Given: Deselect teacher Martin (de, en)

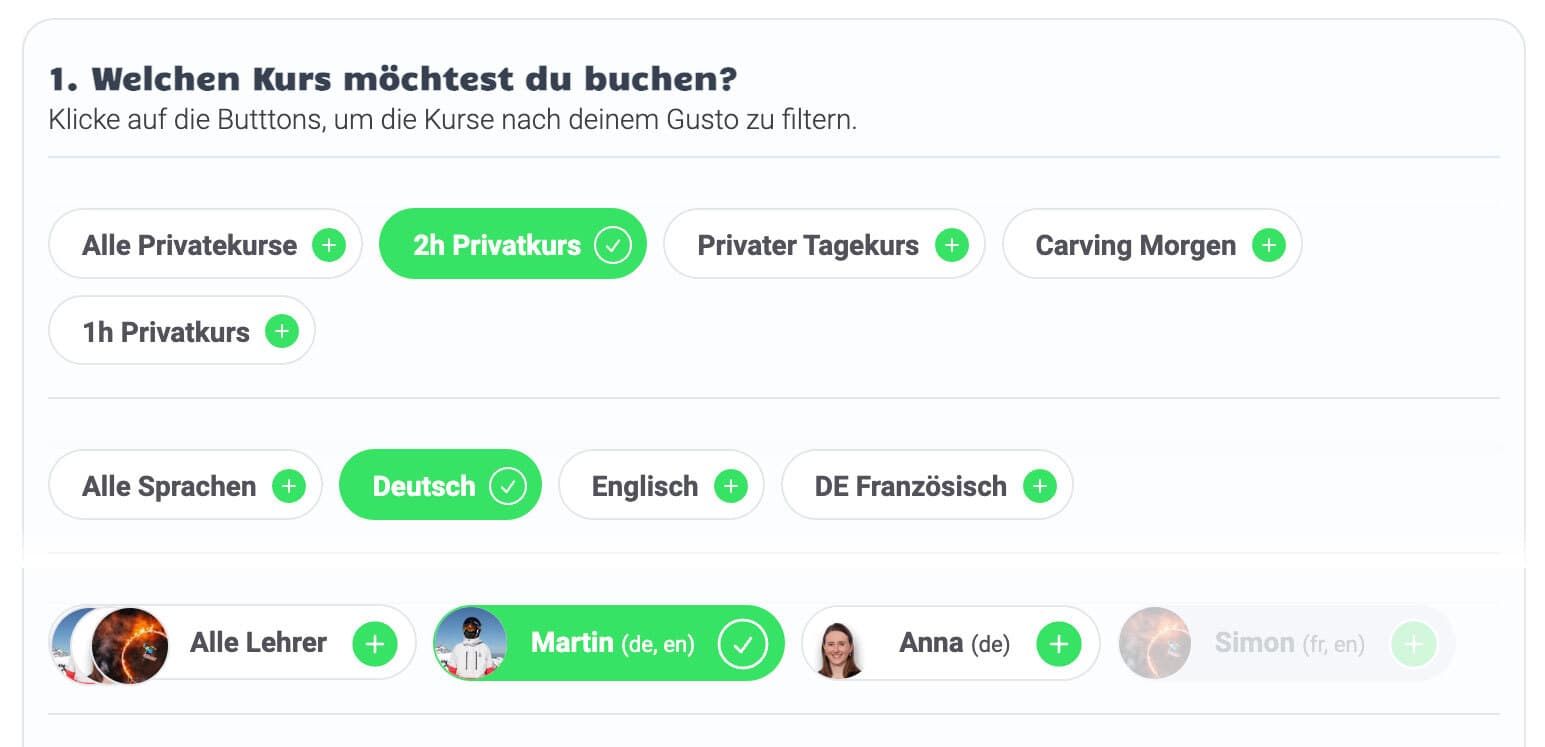Looking at the screenshot, I should tap(612, 643).
